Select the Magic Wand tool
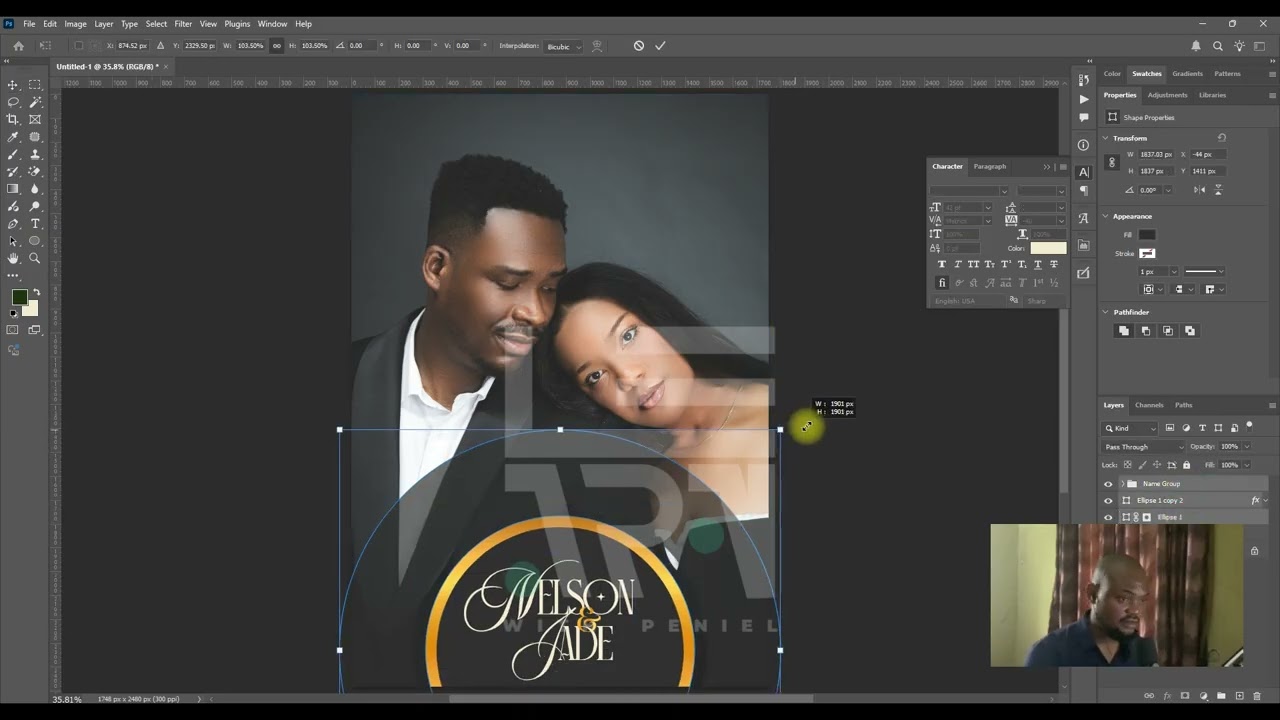The height and width of the screenshot is (720, 1280). tap(35, 102)
